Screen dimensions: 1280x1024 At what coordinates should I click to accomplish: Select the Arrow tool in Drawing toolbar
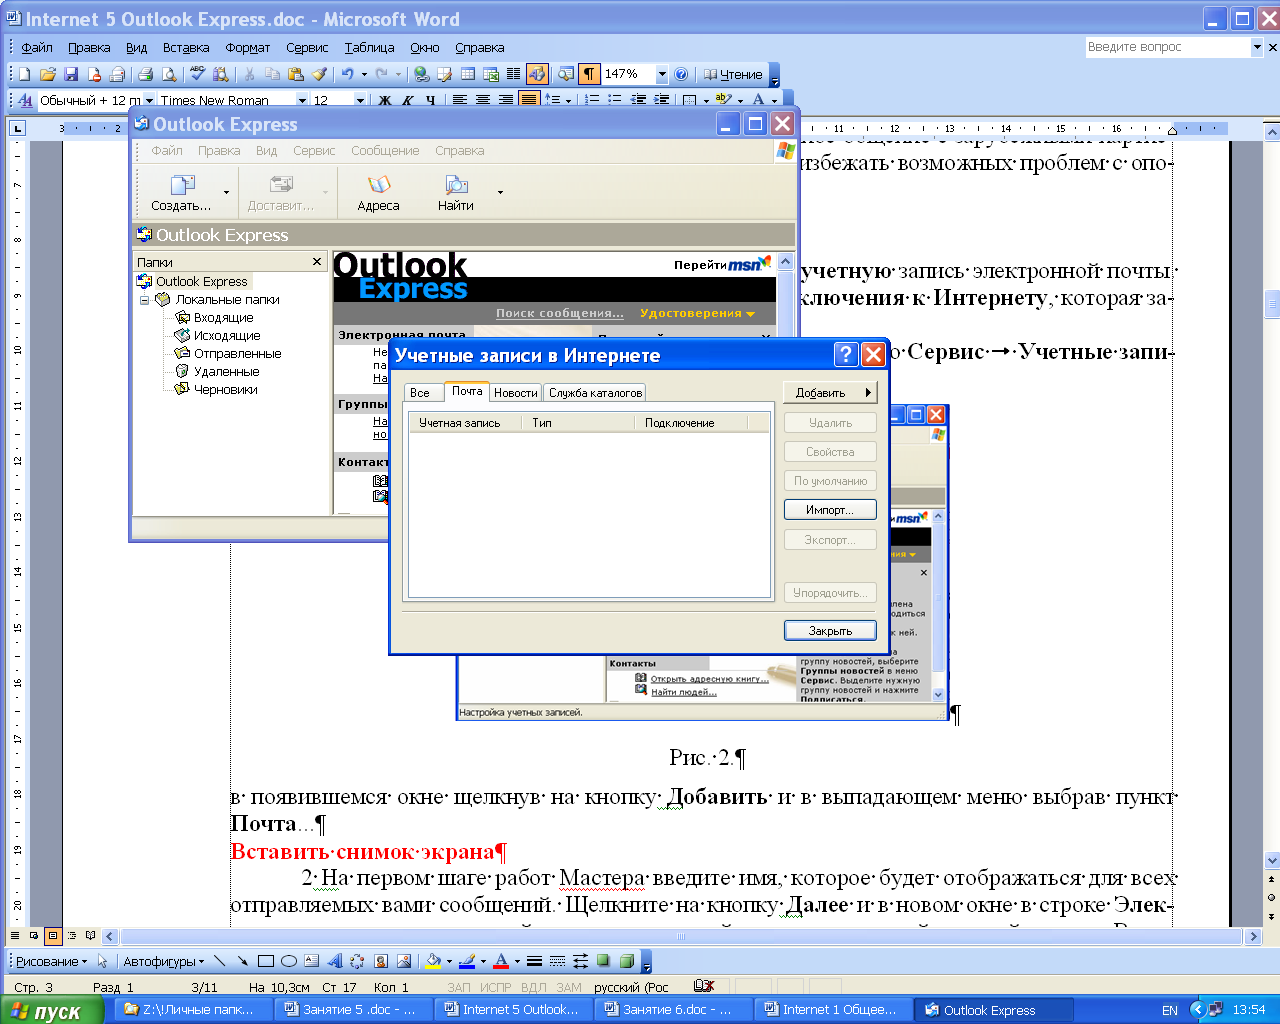(x=243, y=961)
